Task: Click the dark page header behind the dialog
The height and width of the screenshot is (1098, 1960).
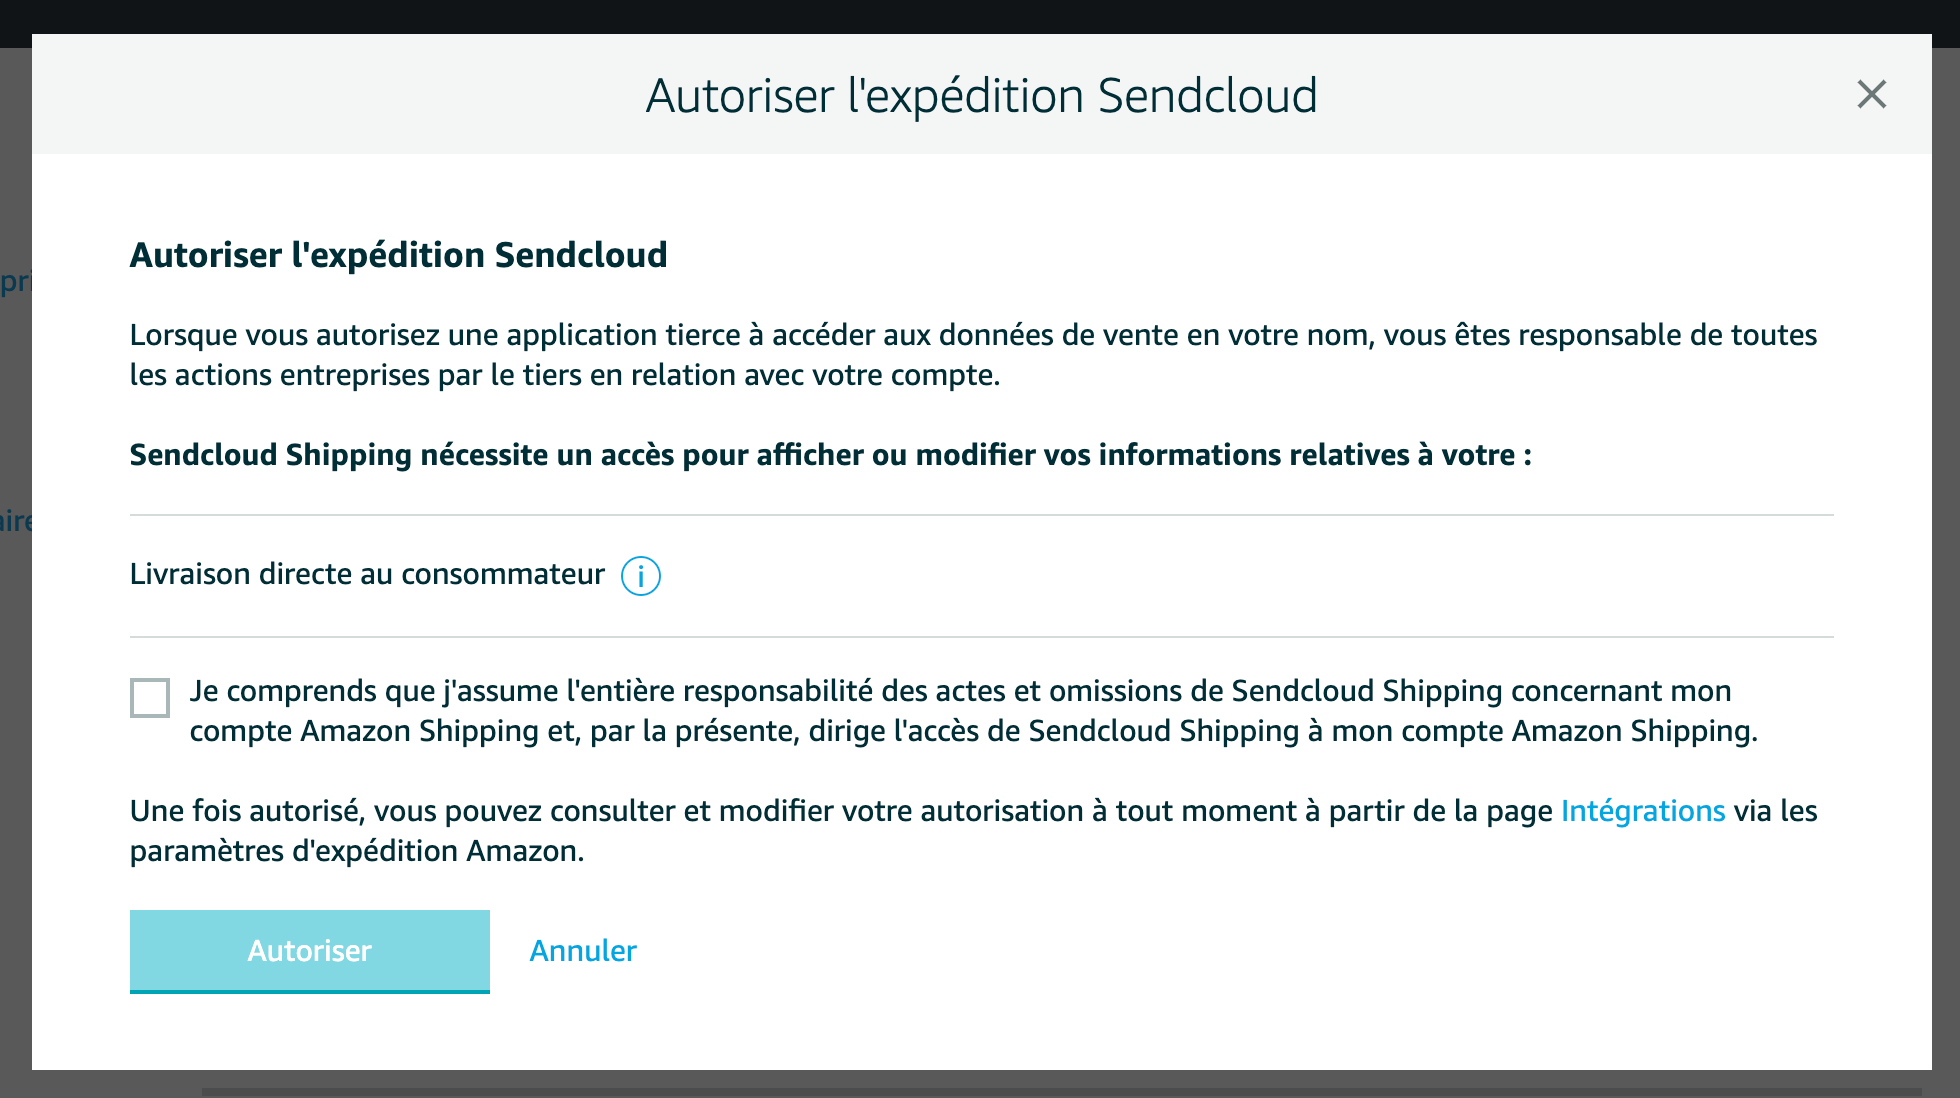Action: tap(980, 16)
